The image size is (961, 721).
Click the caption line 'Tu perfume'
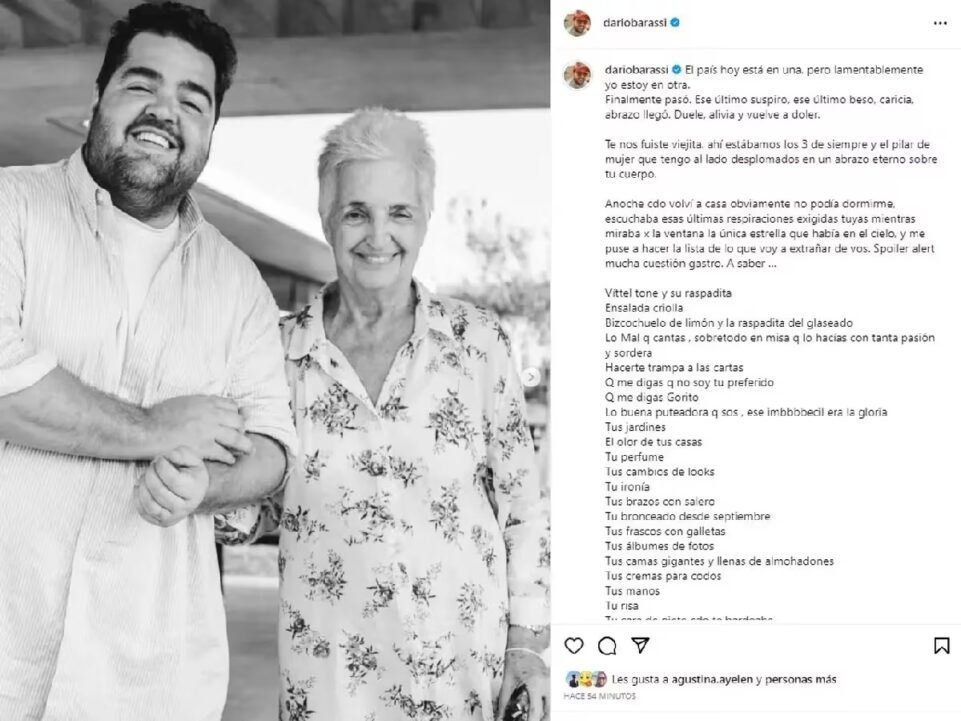tap(634, 457)
